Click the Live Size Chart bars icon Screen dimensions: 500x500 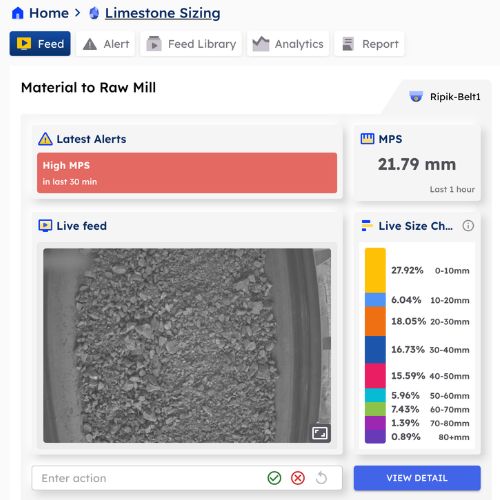[367, 226]
